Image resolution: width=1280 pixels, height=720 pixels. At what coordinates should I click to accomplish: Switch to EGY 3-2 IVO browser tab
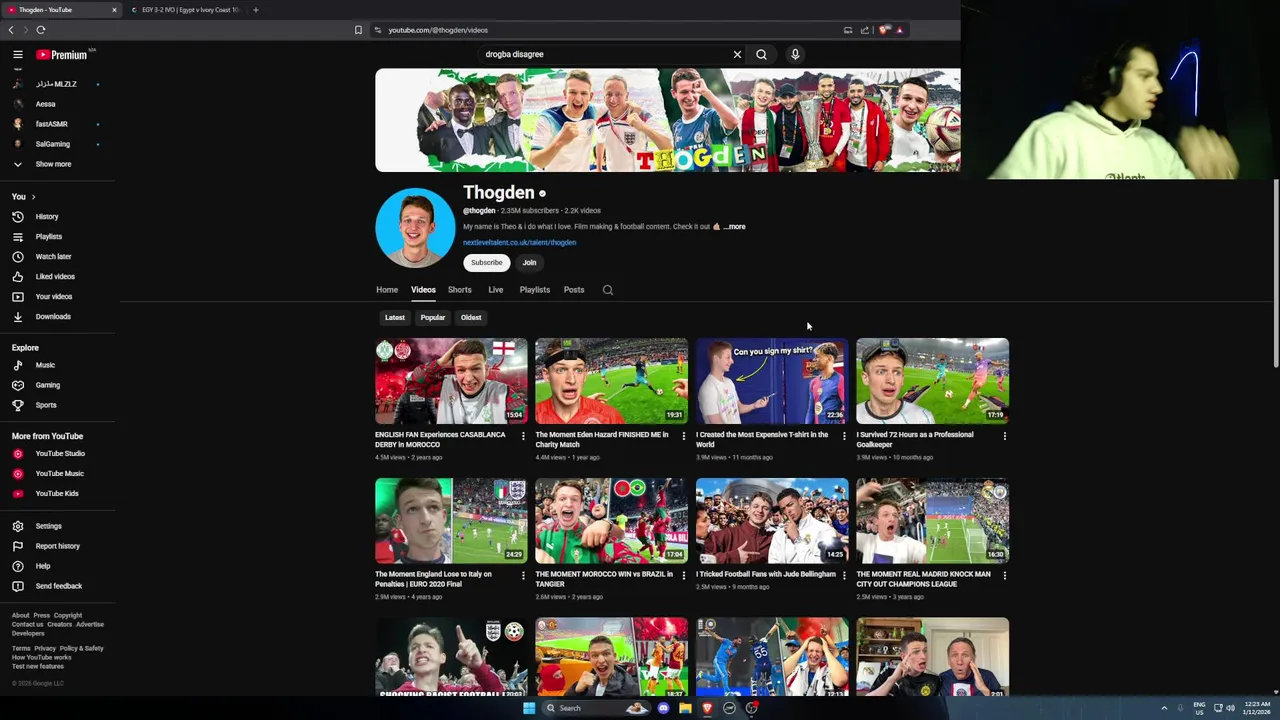click(x=185, y=10)
